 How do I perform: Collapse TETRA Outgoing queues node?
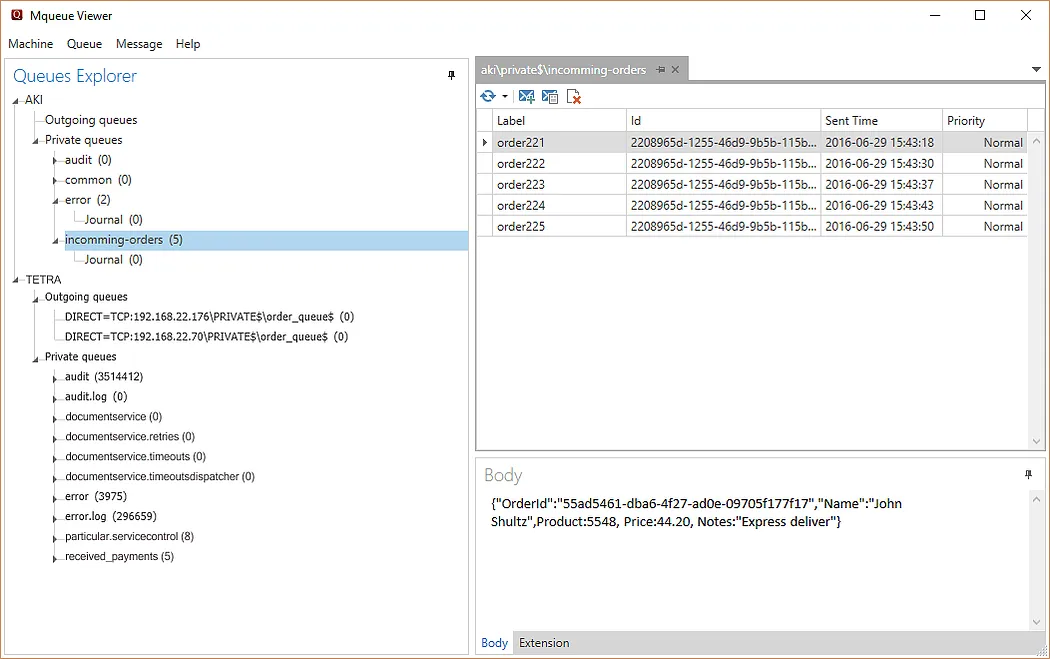pos(35,299)
